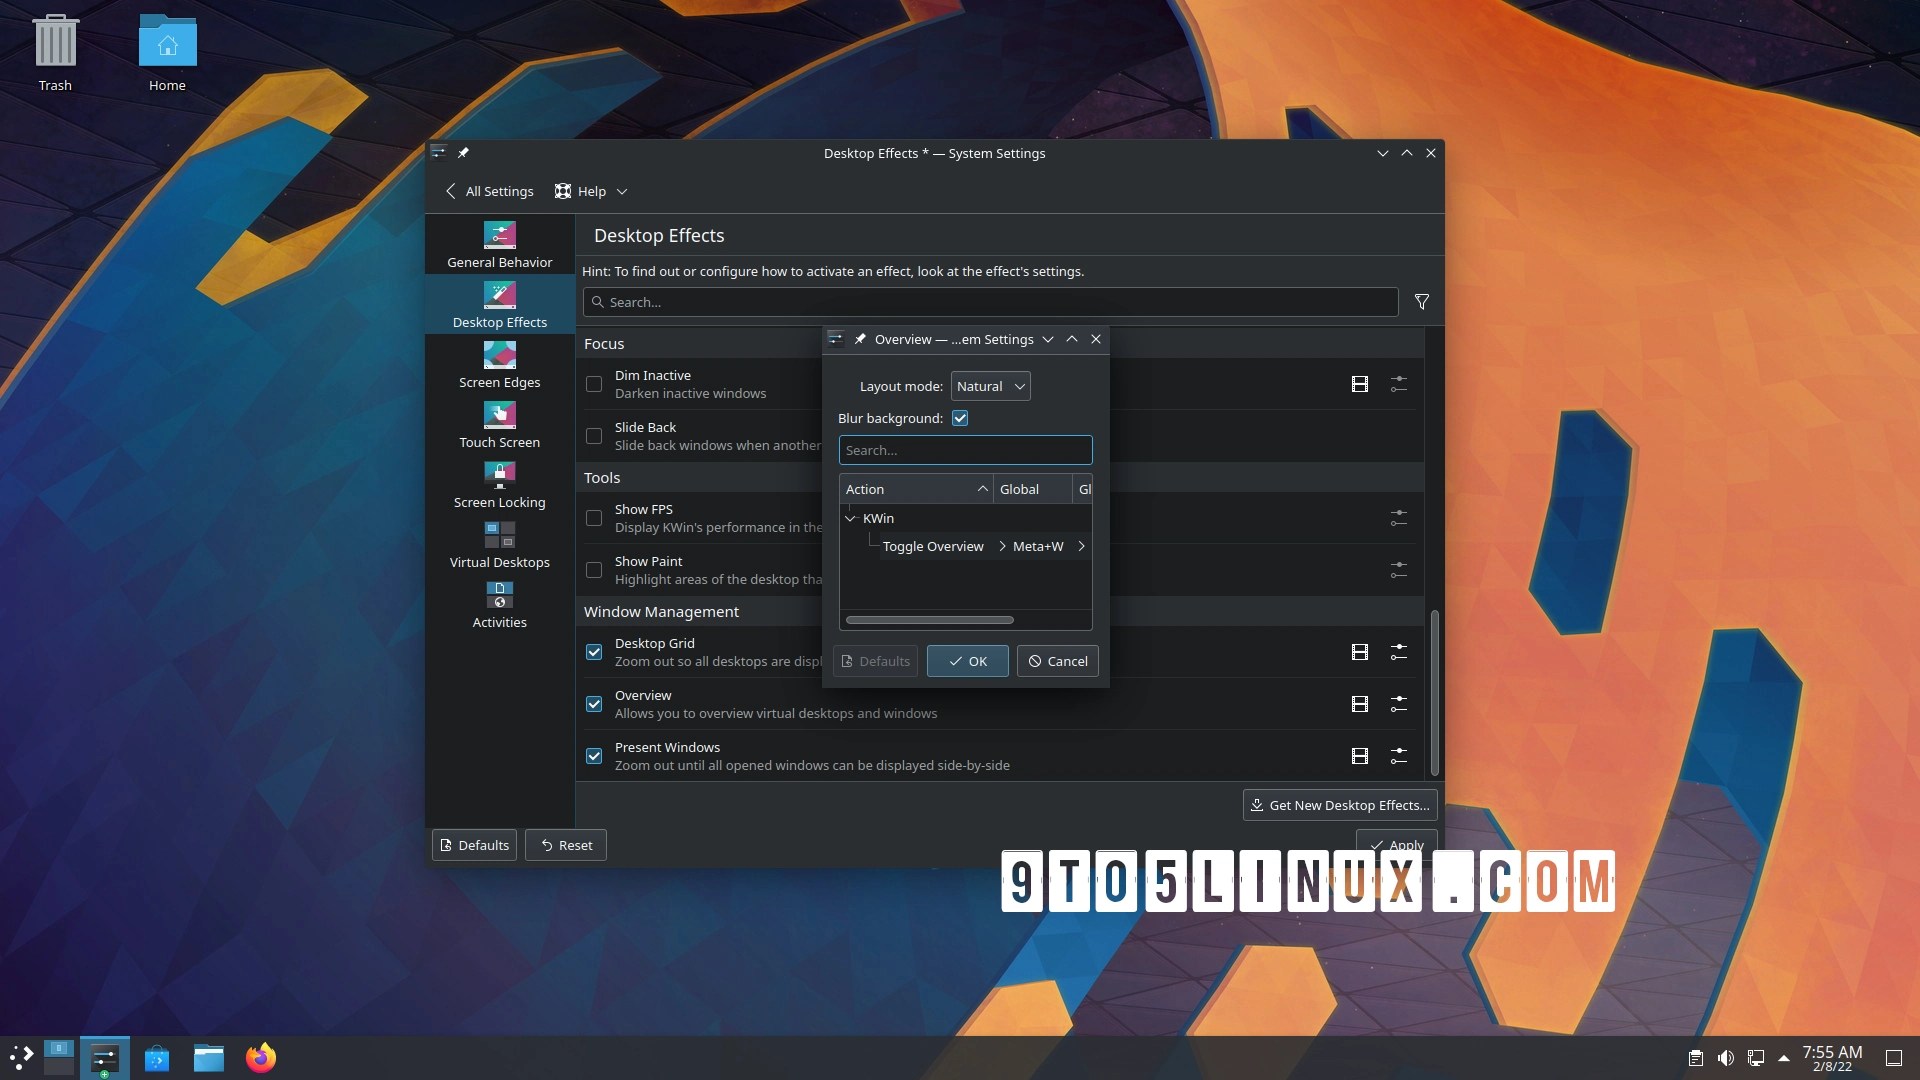This screenshot has height=1080, width=1920.
Task: Disable the Desktop Grid effect
Action: pyautogui.click(x=594, y=652)
